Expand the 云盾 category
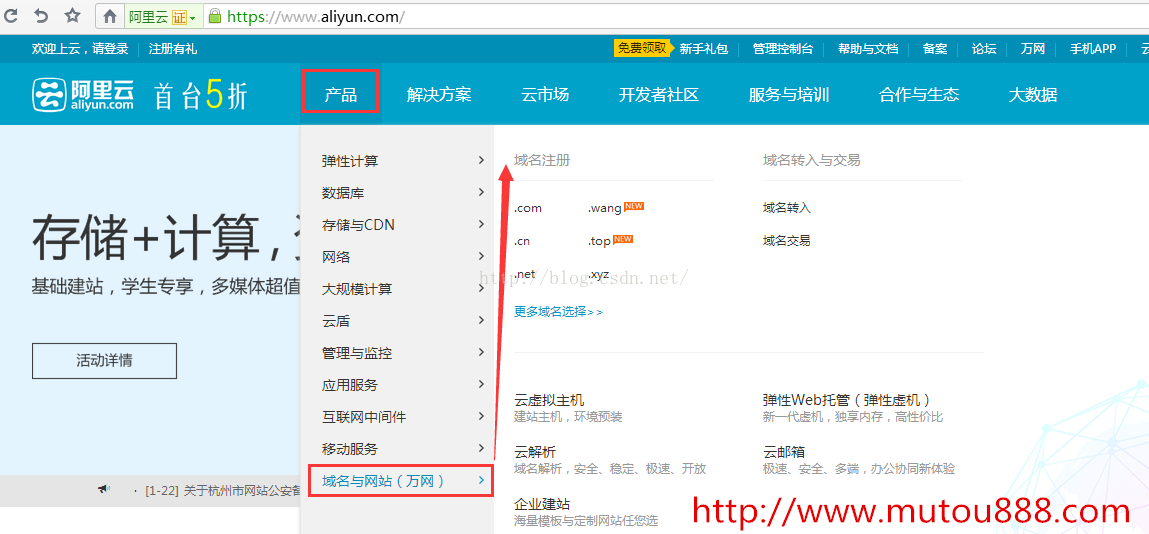The image size is (1149, 534). coord(397,321)
